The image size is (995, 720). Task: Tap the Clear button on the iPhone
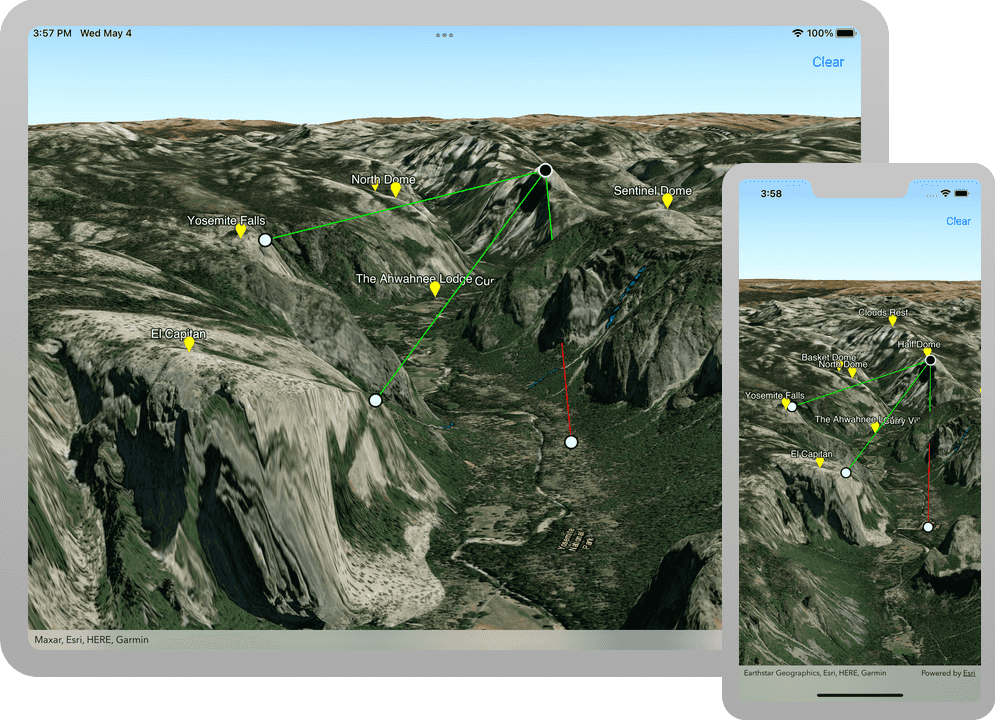957,221
